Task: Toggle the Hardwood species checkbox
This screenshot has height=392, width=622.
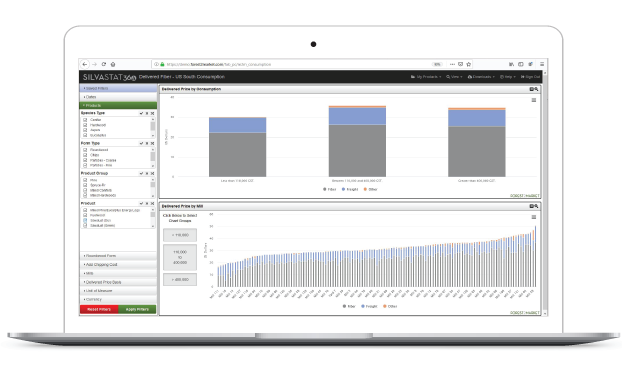Action: [85, 125]
